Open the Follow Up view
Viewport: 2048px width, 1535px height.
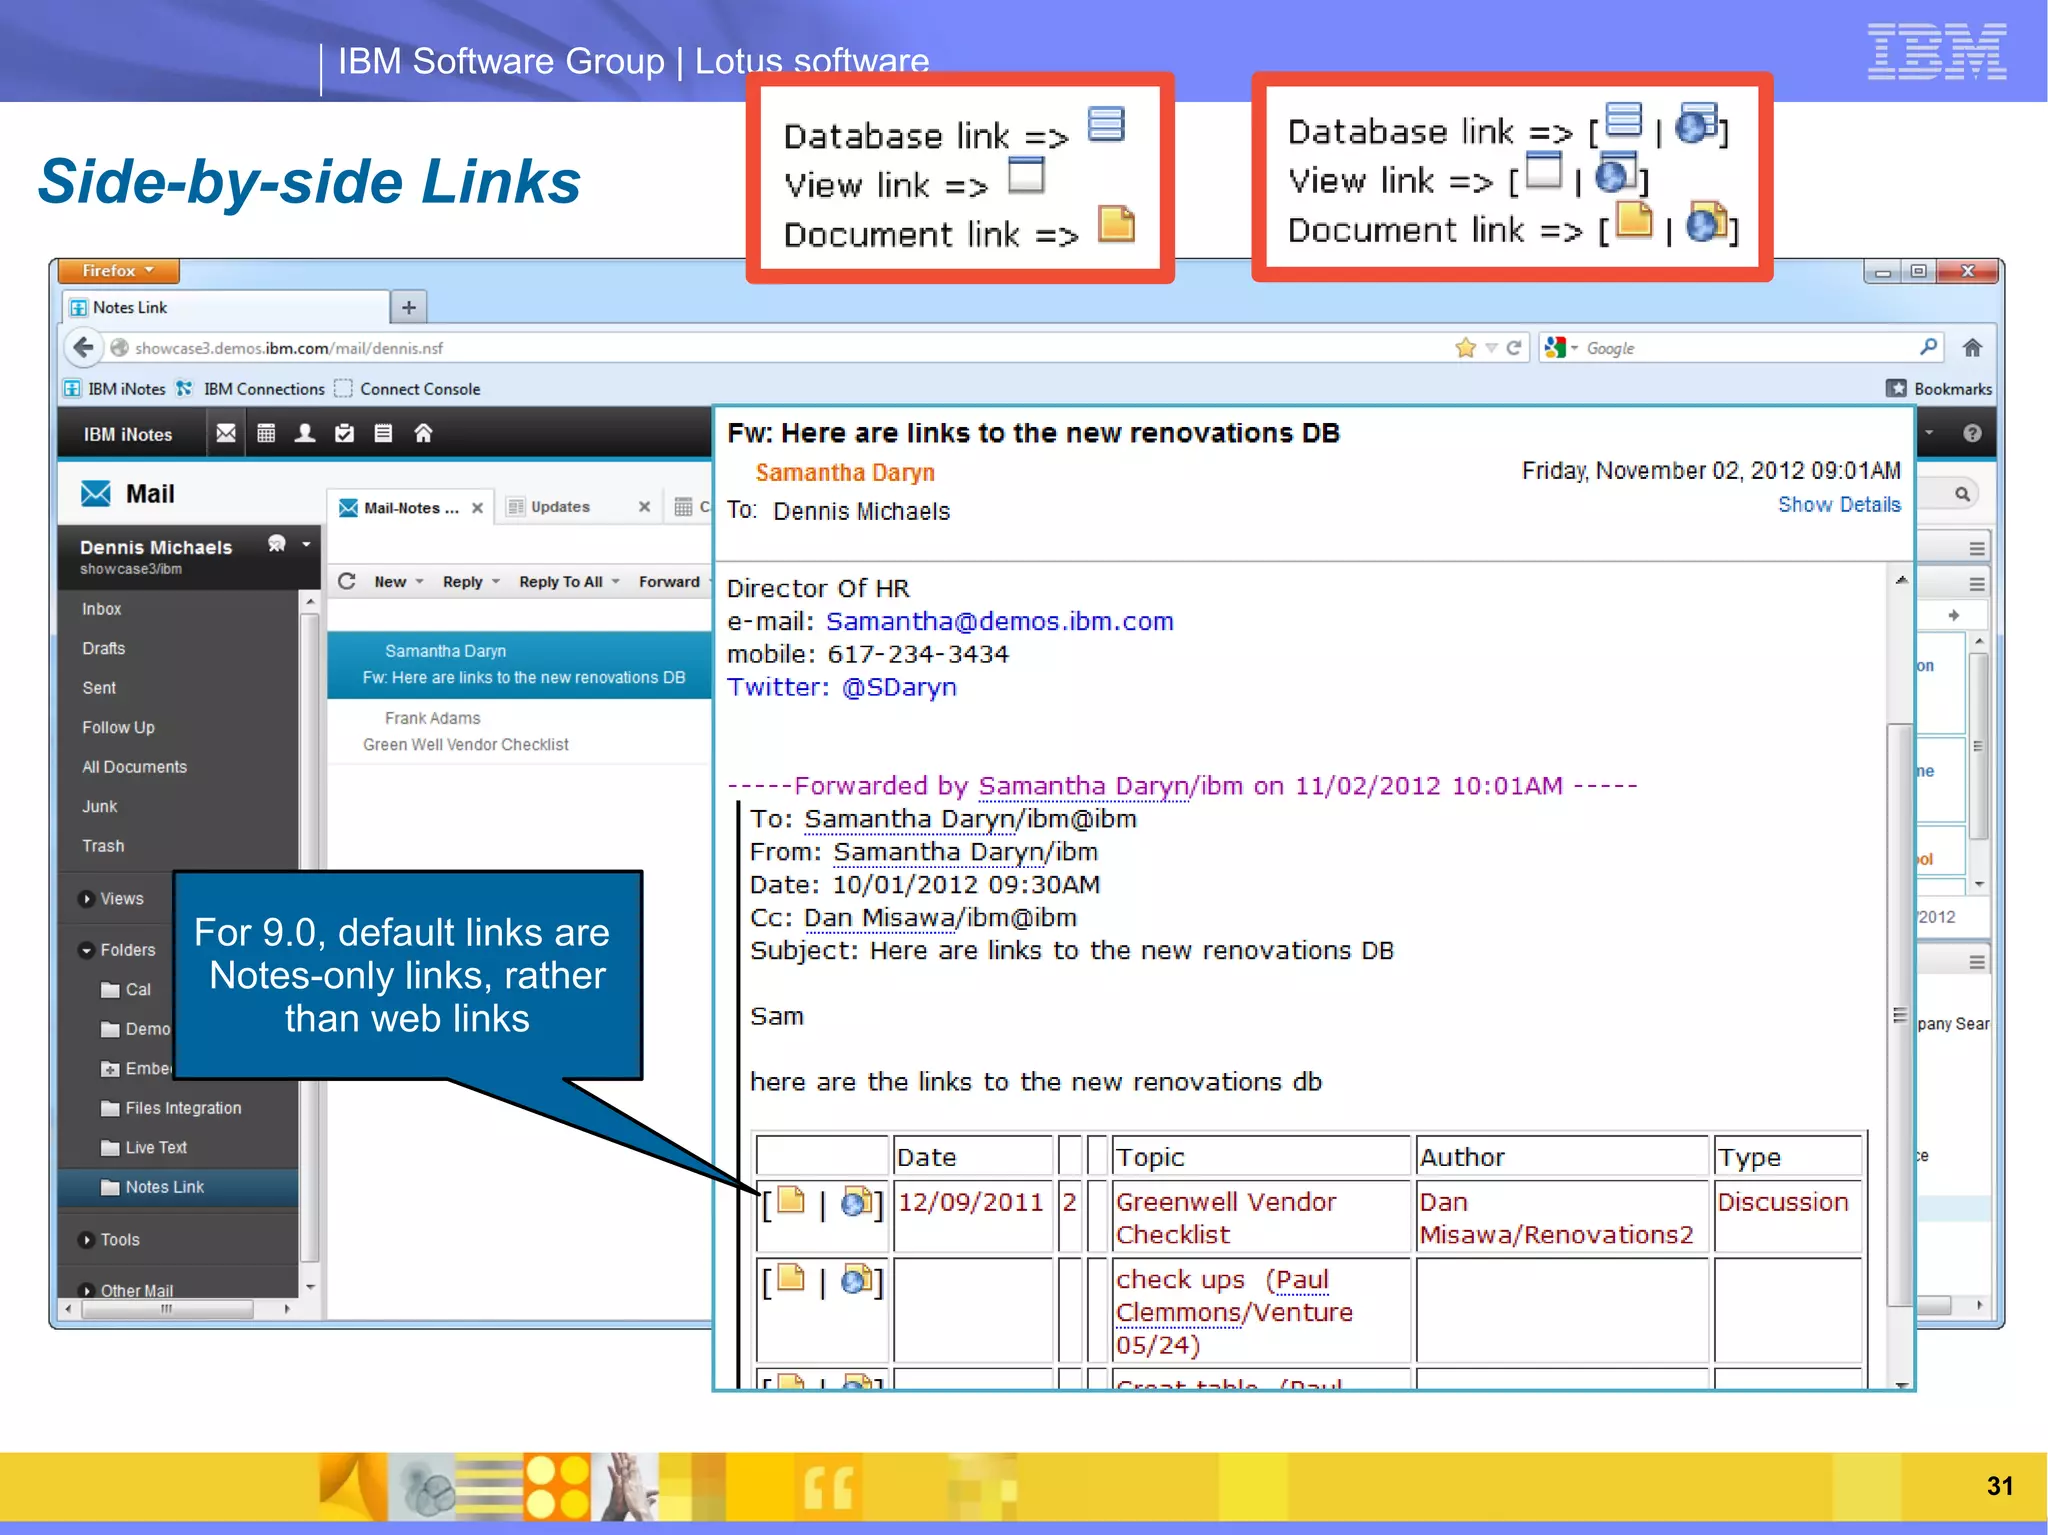click(x=118, y=728)
